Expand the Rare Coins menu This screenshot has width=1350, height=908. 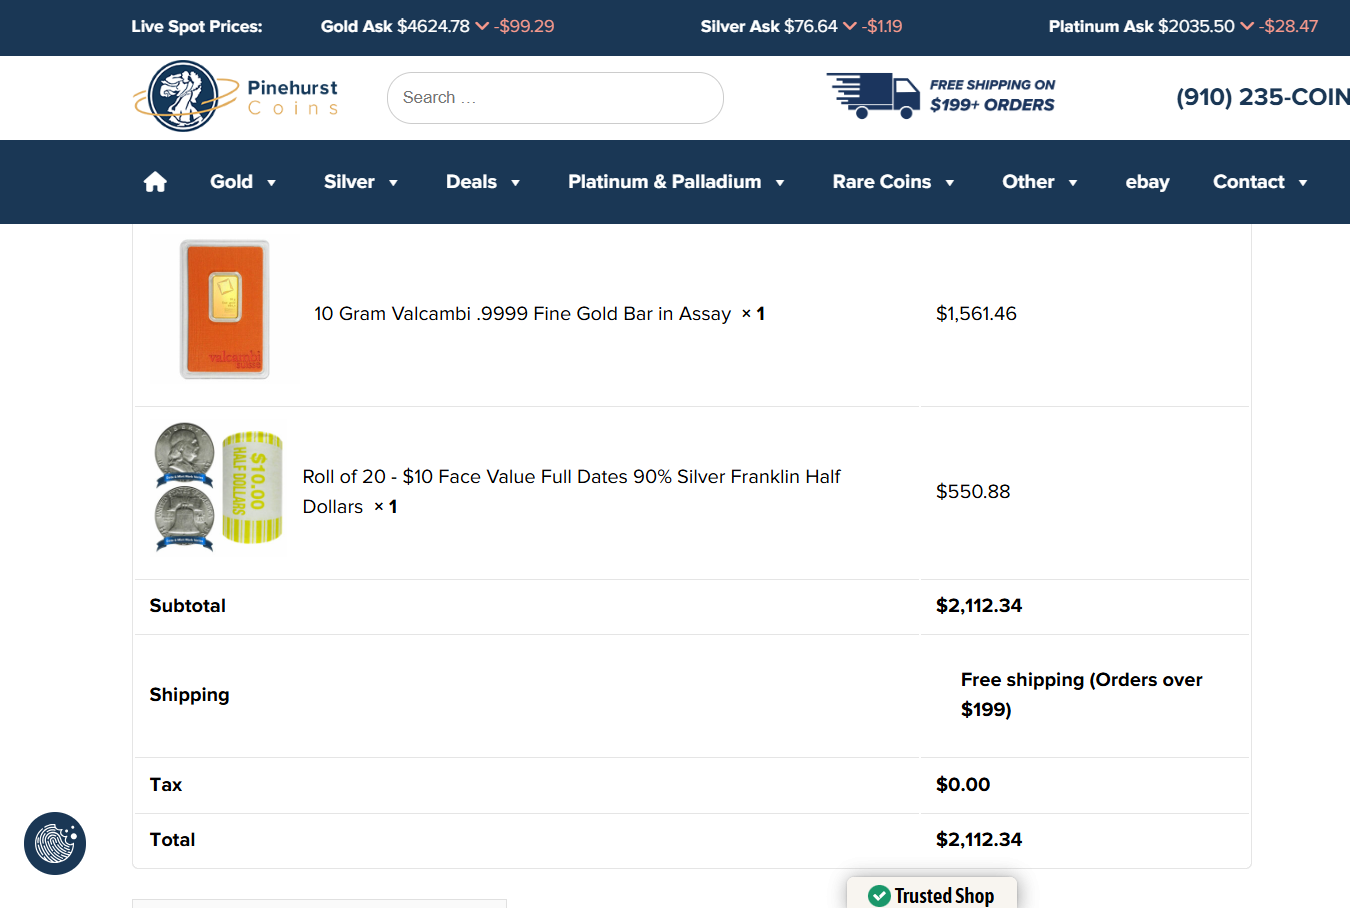click(x=893, y=182)
